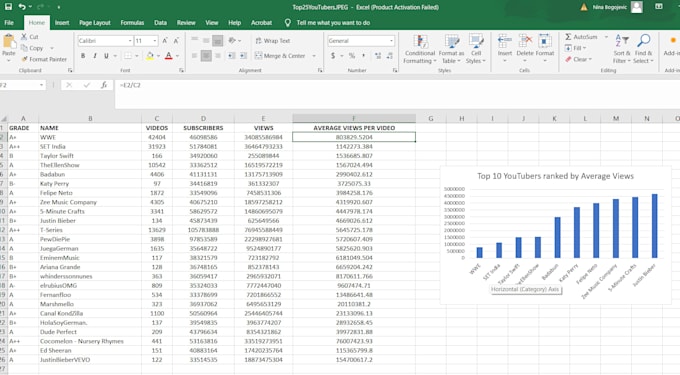Toggle align right
Screen dimensions: 680x375
click(218, 55)
